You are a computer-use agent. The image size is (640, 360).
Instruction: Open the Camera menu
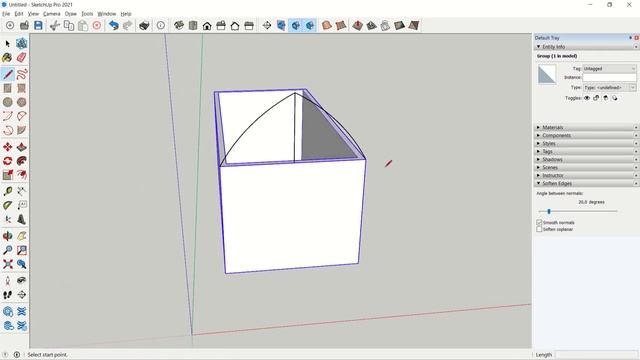51,14
